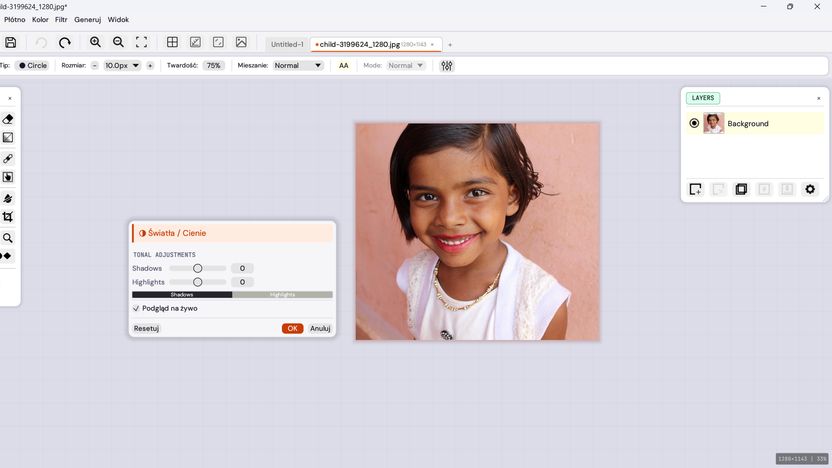832x468 pixels.
Task: Click the zoom status readout at bottom right
Action: click(803, 458)
